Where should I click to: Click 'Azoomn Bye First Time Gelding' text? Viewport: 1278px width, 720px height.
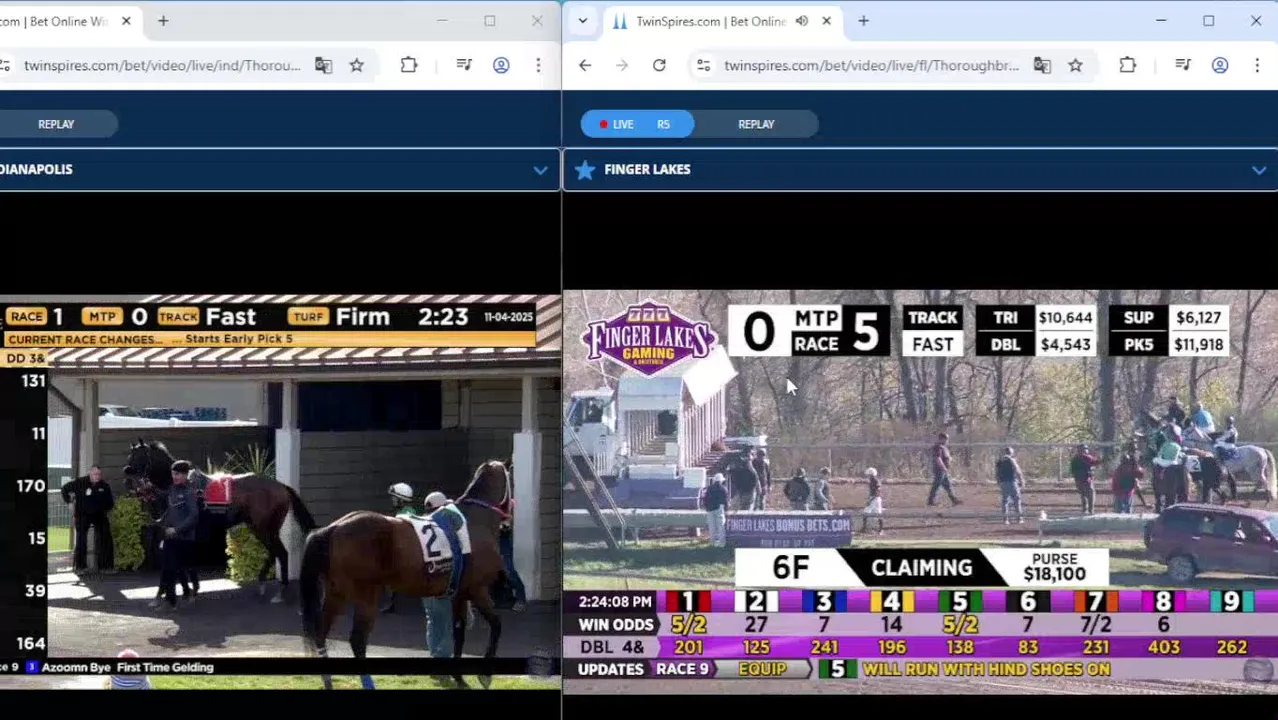[128, 667]
